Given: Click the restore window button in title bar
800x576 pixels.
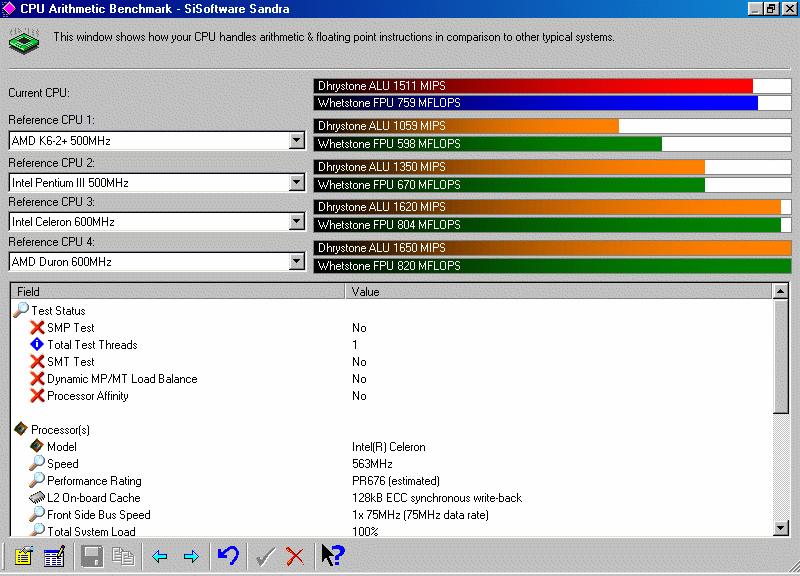Looking at the screenshot, I should (770, 9).
